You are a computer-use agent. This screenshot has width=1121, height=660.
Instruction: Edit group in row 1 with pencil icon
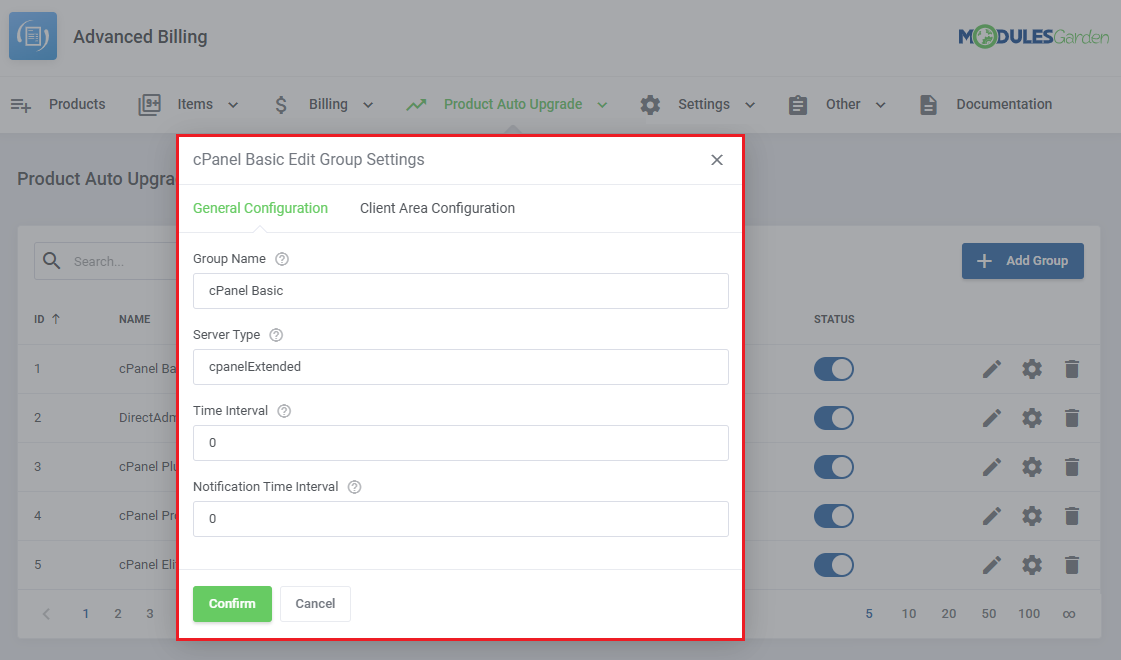point(992,369)
